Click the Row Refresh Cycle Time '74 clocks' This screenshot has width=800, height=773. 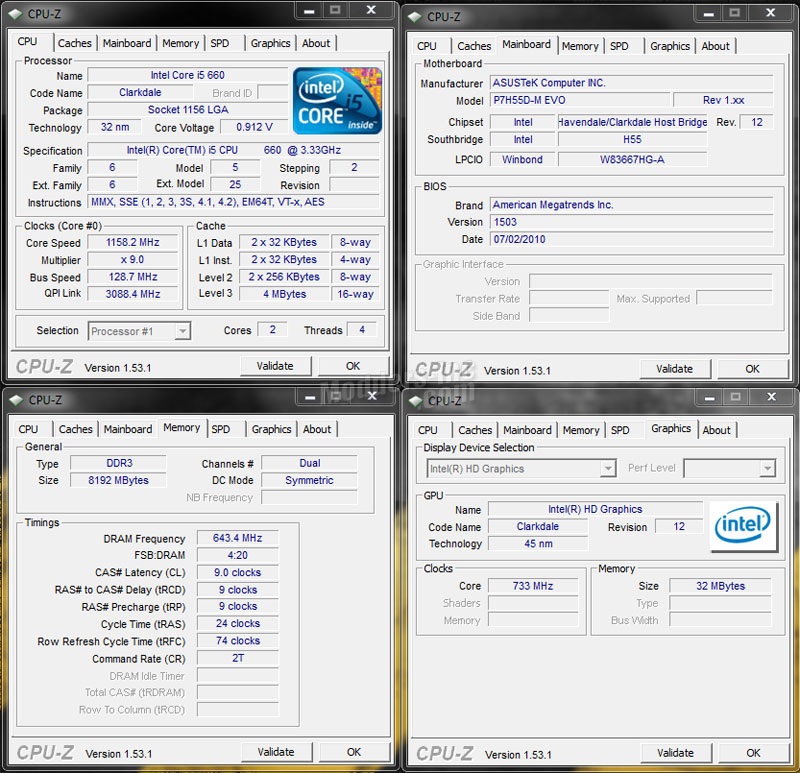point(238,641)
